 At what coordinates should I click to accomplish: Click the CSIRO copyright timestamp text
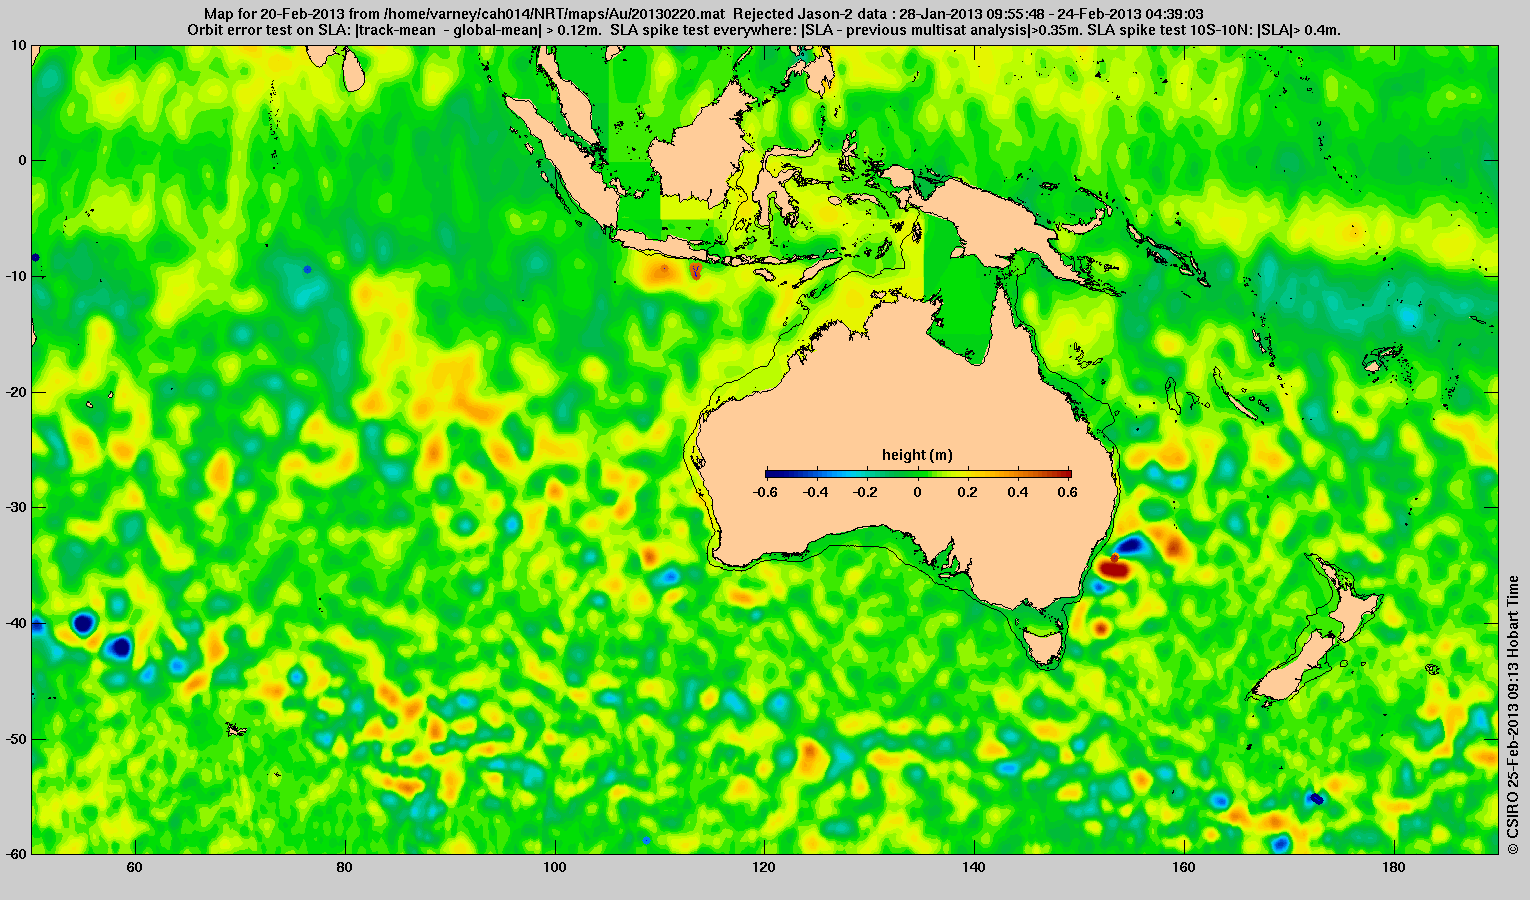click(1514, 715)
